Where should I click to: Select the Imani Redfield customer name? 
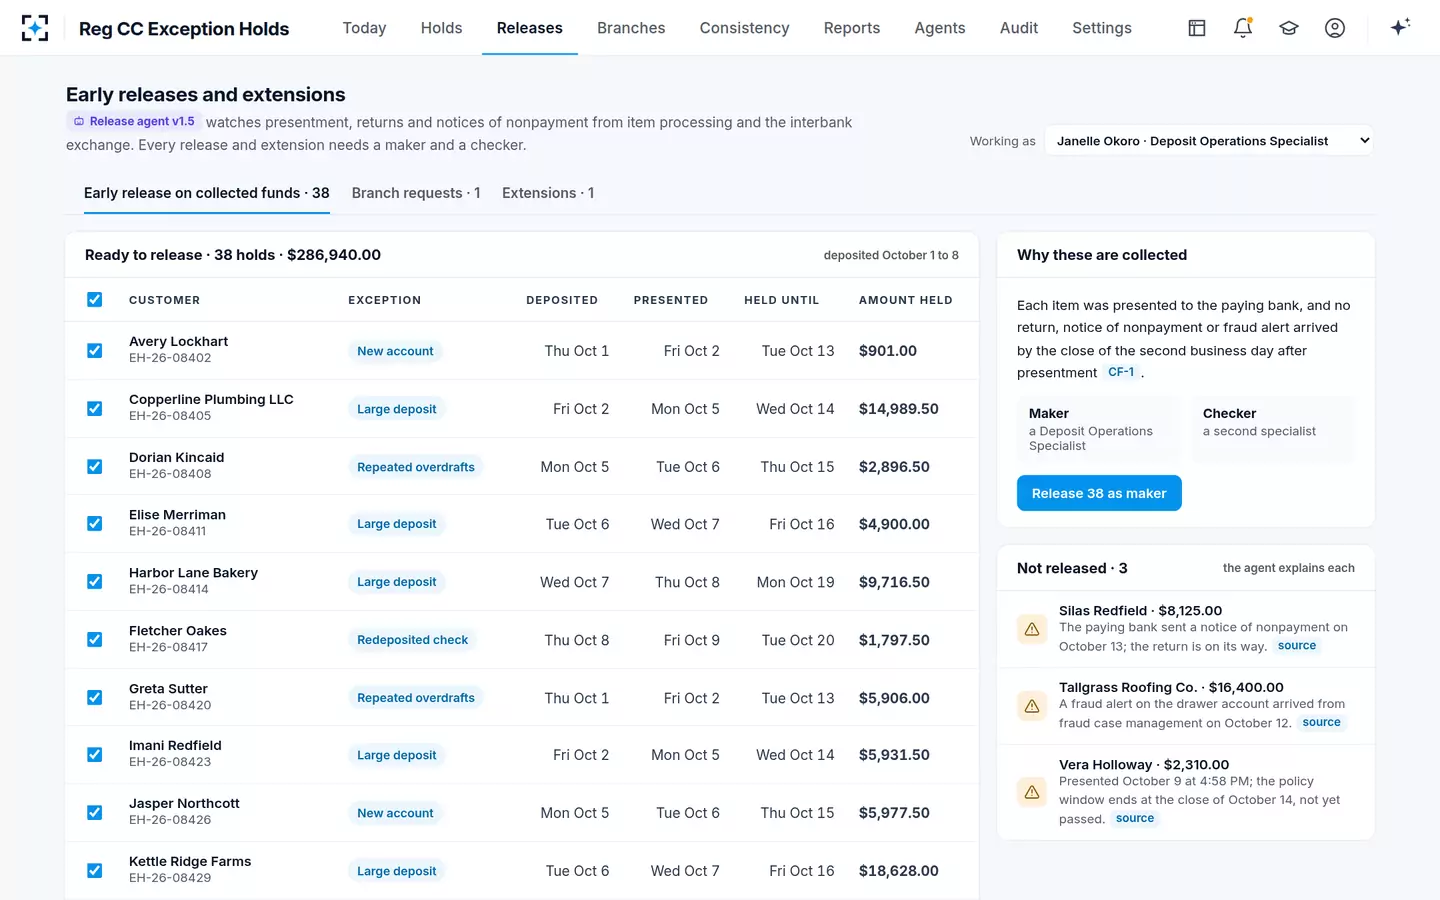point(175,745)
